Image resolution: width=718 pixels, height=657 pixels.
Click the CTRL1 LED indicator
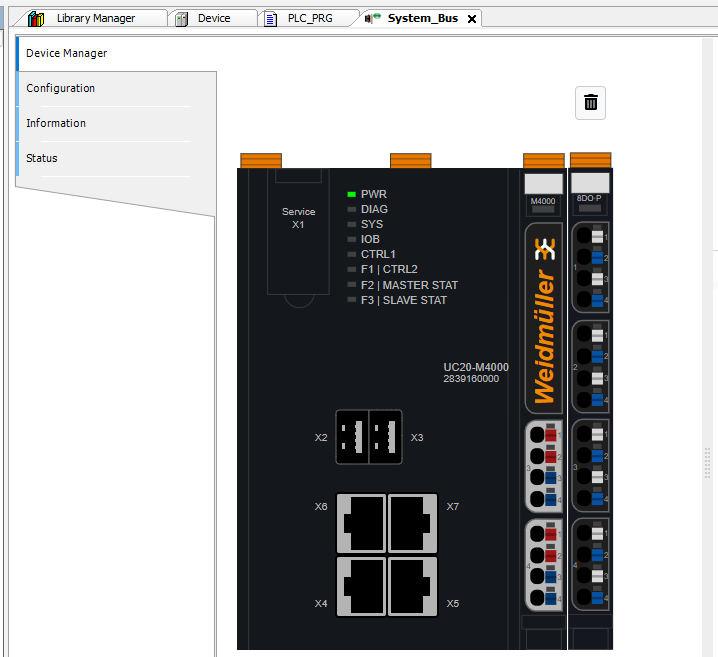click(x=351, y=254)
